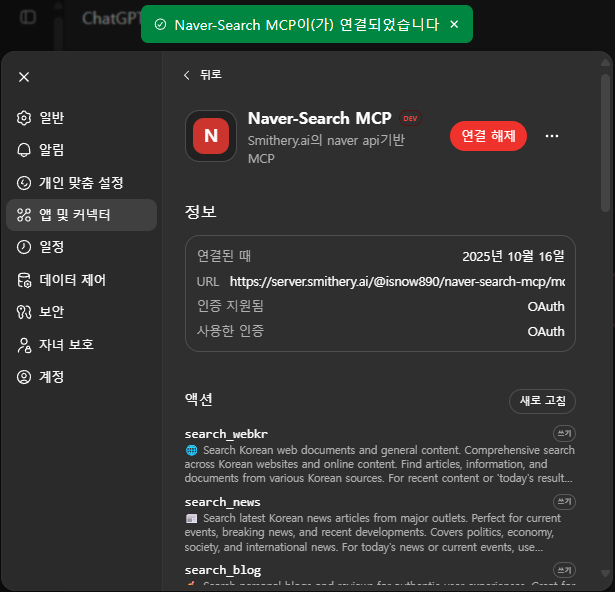Click the search_news action name

click(222, 502)
